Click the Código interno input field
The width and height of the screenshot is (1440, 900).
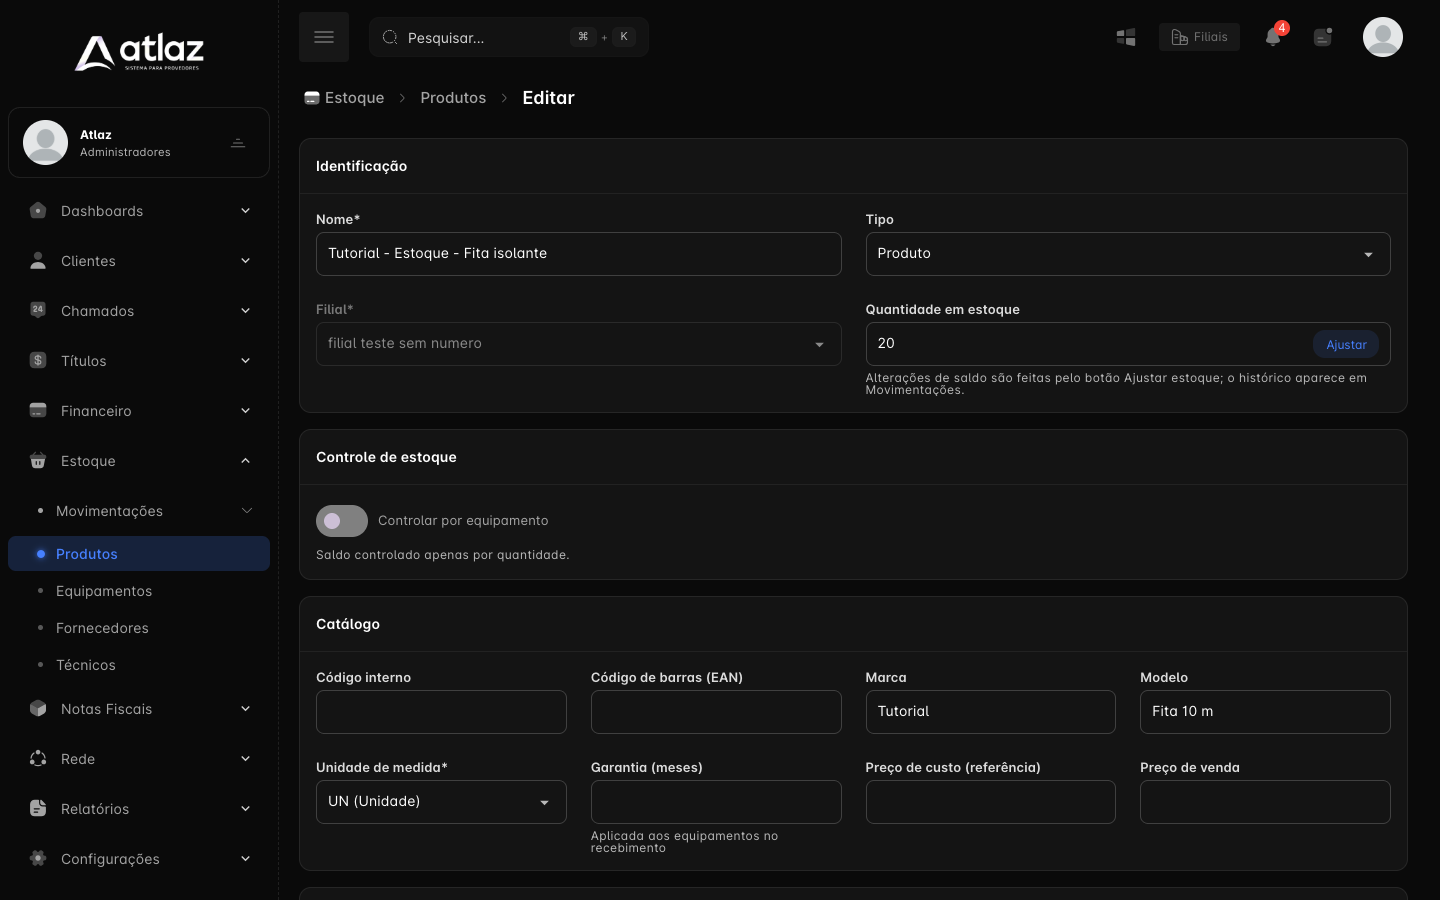(x=441, y=712)
